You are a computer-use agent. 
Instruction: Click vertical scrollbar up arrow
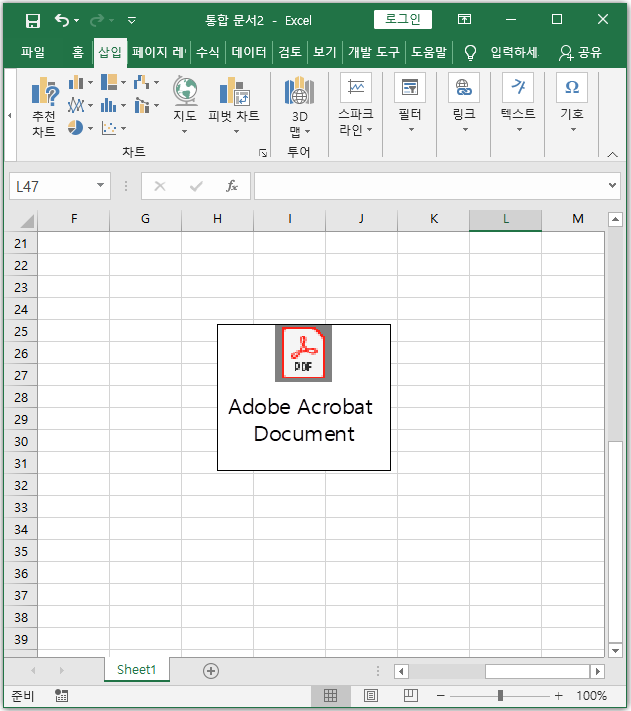[x=615, y=220]
